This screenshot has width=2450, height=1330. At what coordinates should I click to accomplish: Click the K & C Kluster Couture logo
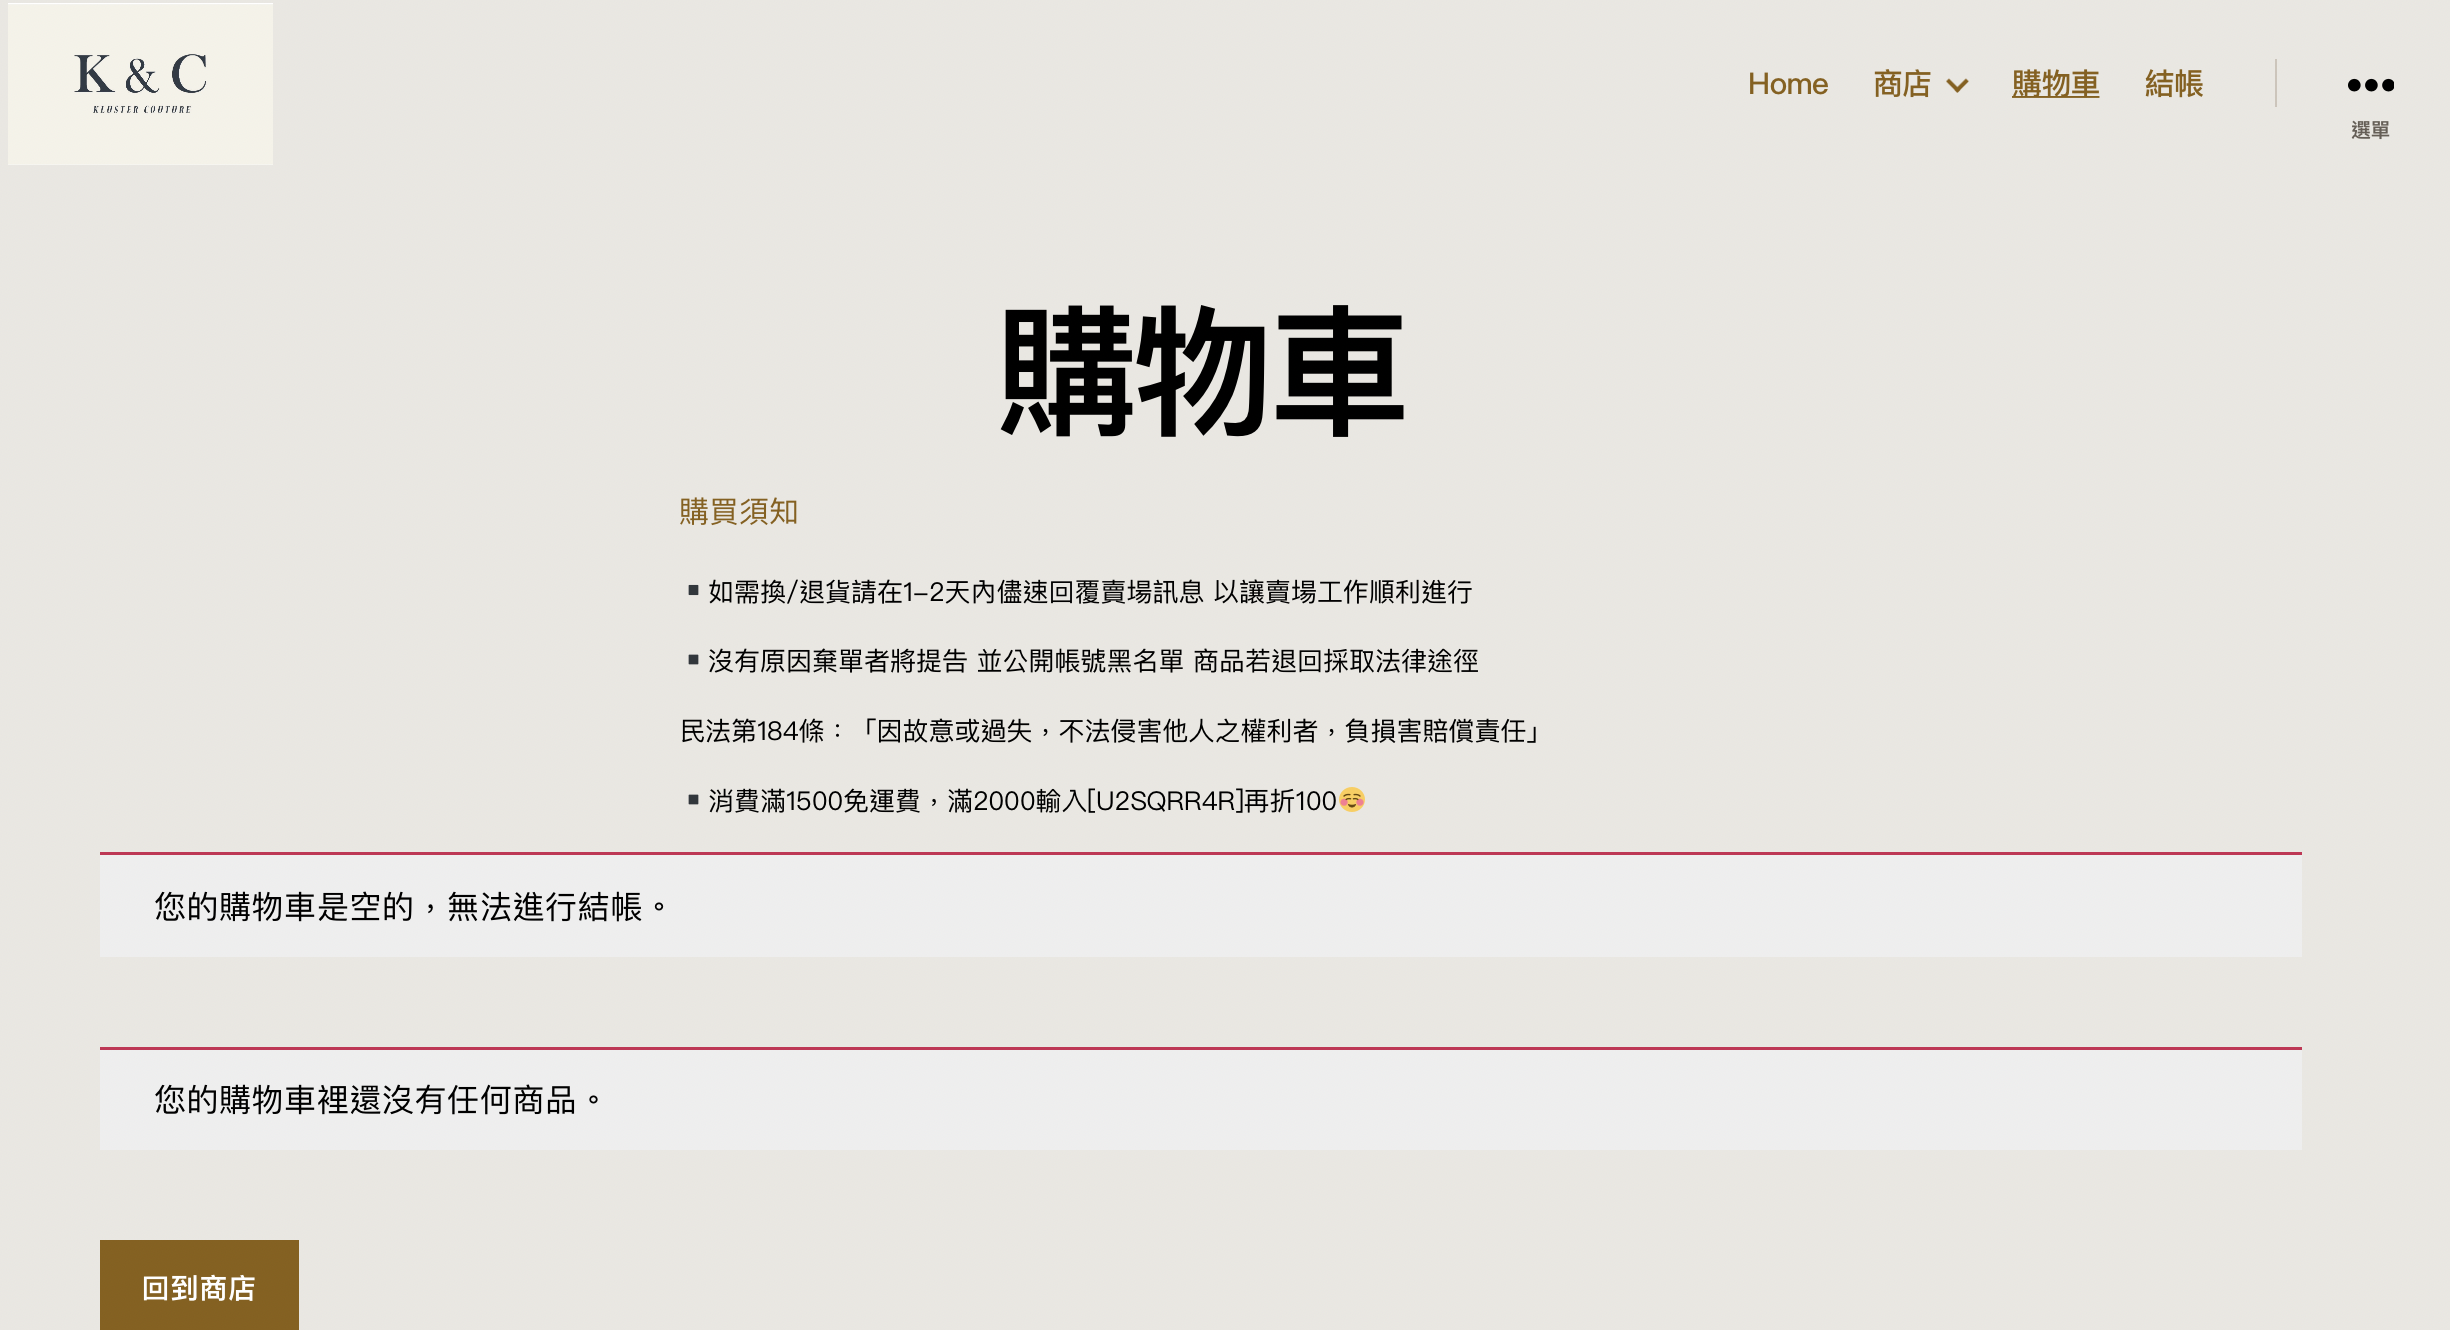pyautogui.click(x=140, y=84)
